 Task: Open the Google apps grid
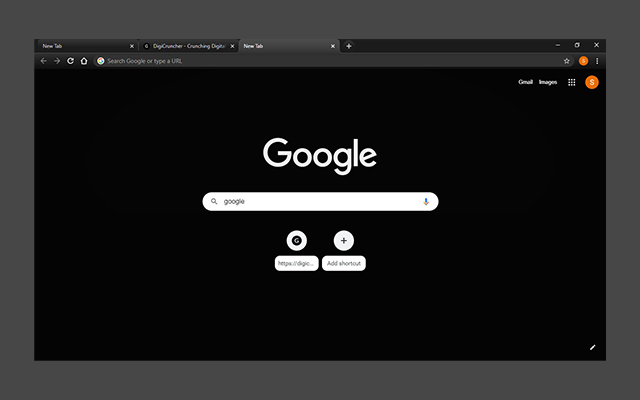(x=571, y=82)
